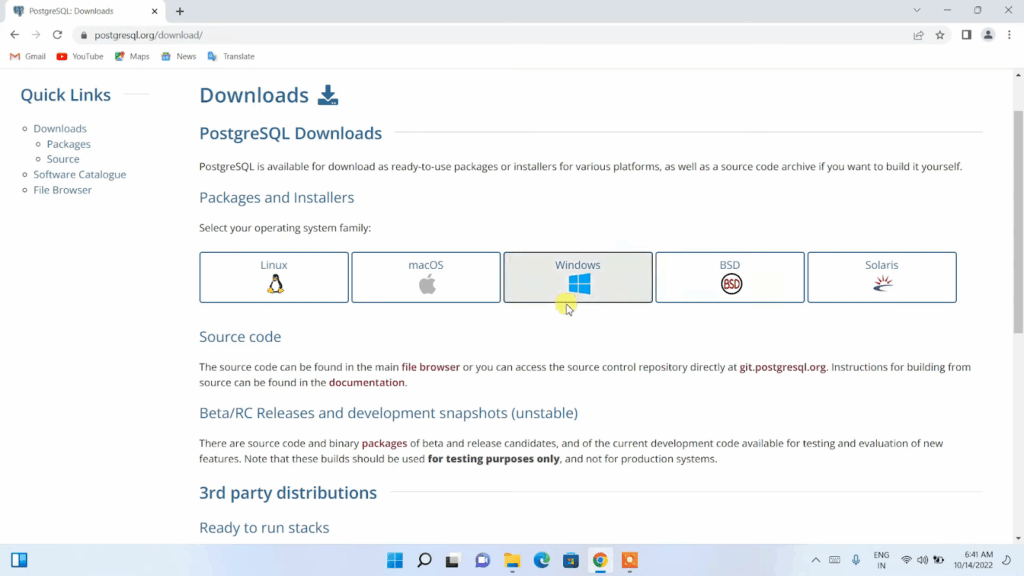Choose the Solaris operating system button
Viewport: 1024px width, 576px height.
pos(882,278)
